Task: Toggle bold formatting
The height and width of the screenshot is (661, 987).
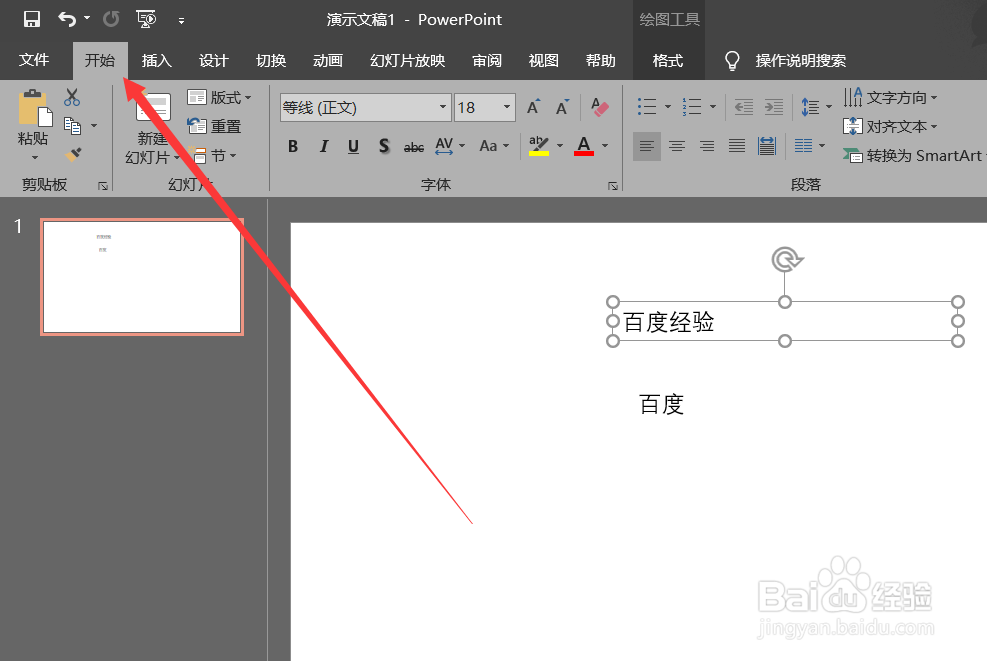Action: 293,146
